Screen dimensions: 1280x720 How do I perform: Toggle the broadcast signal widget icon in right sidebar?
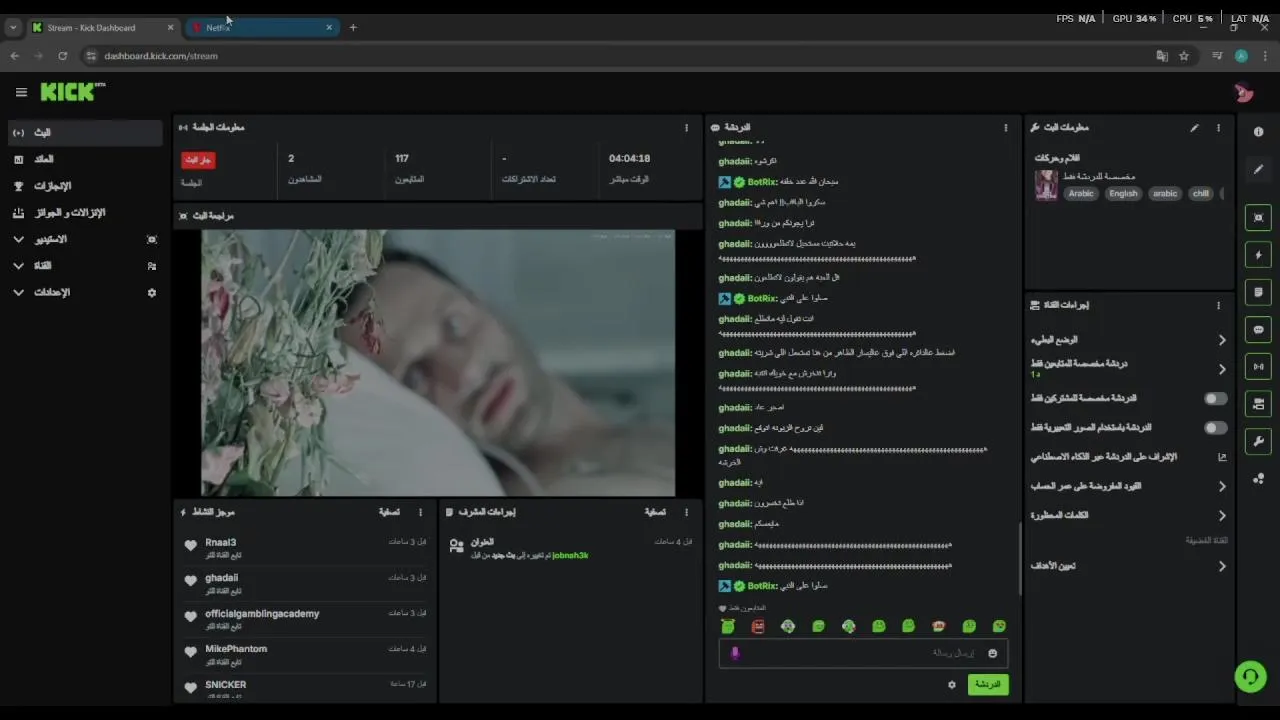tap(1258, 366)
